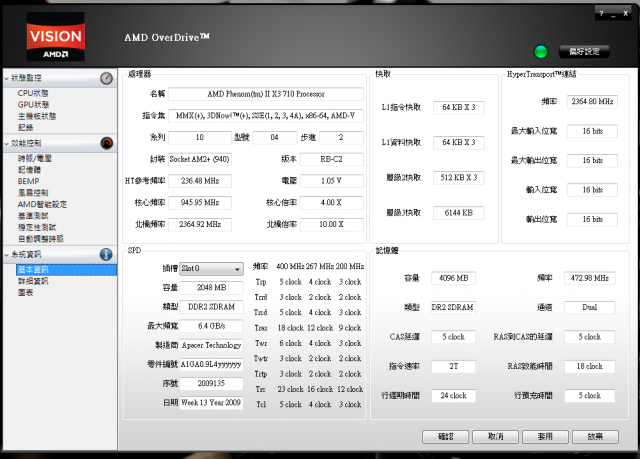Image resolution: width=640 pixels, height=459 pixels.
Task: Go to 時脈/電壓 settings
Action: click(35, 158)
